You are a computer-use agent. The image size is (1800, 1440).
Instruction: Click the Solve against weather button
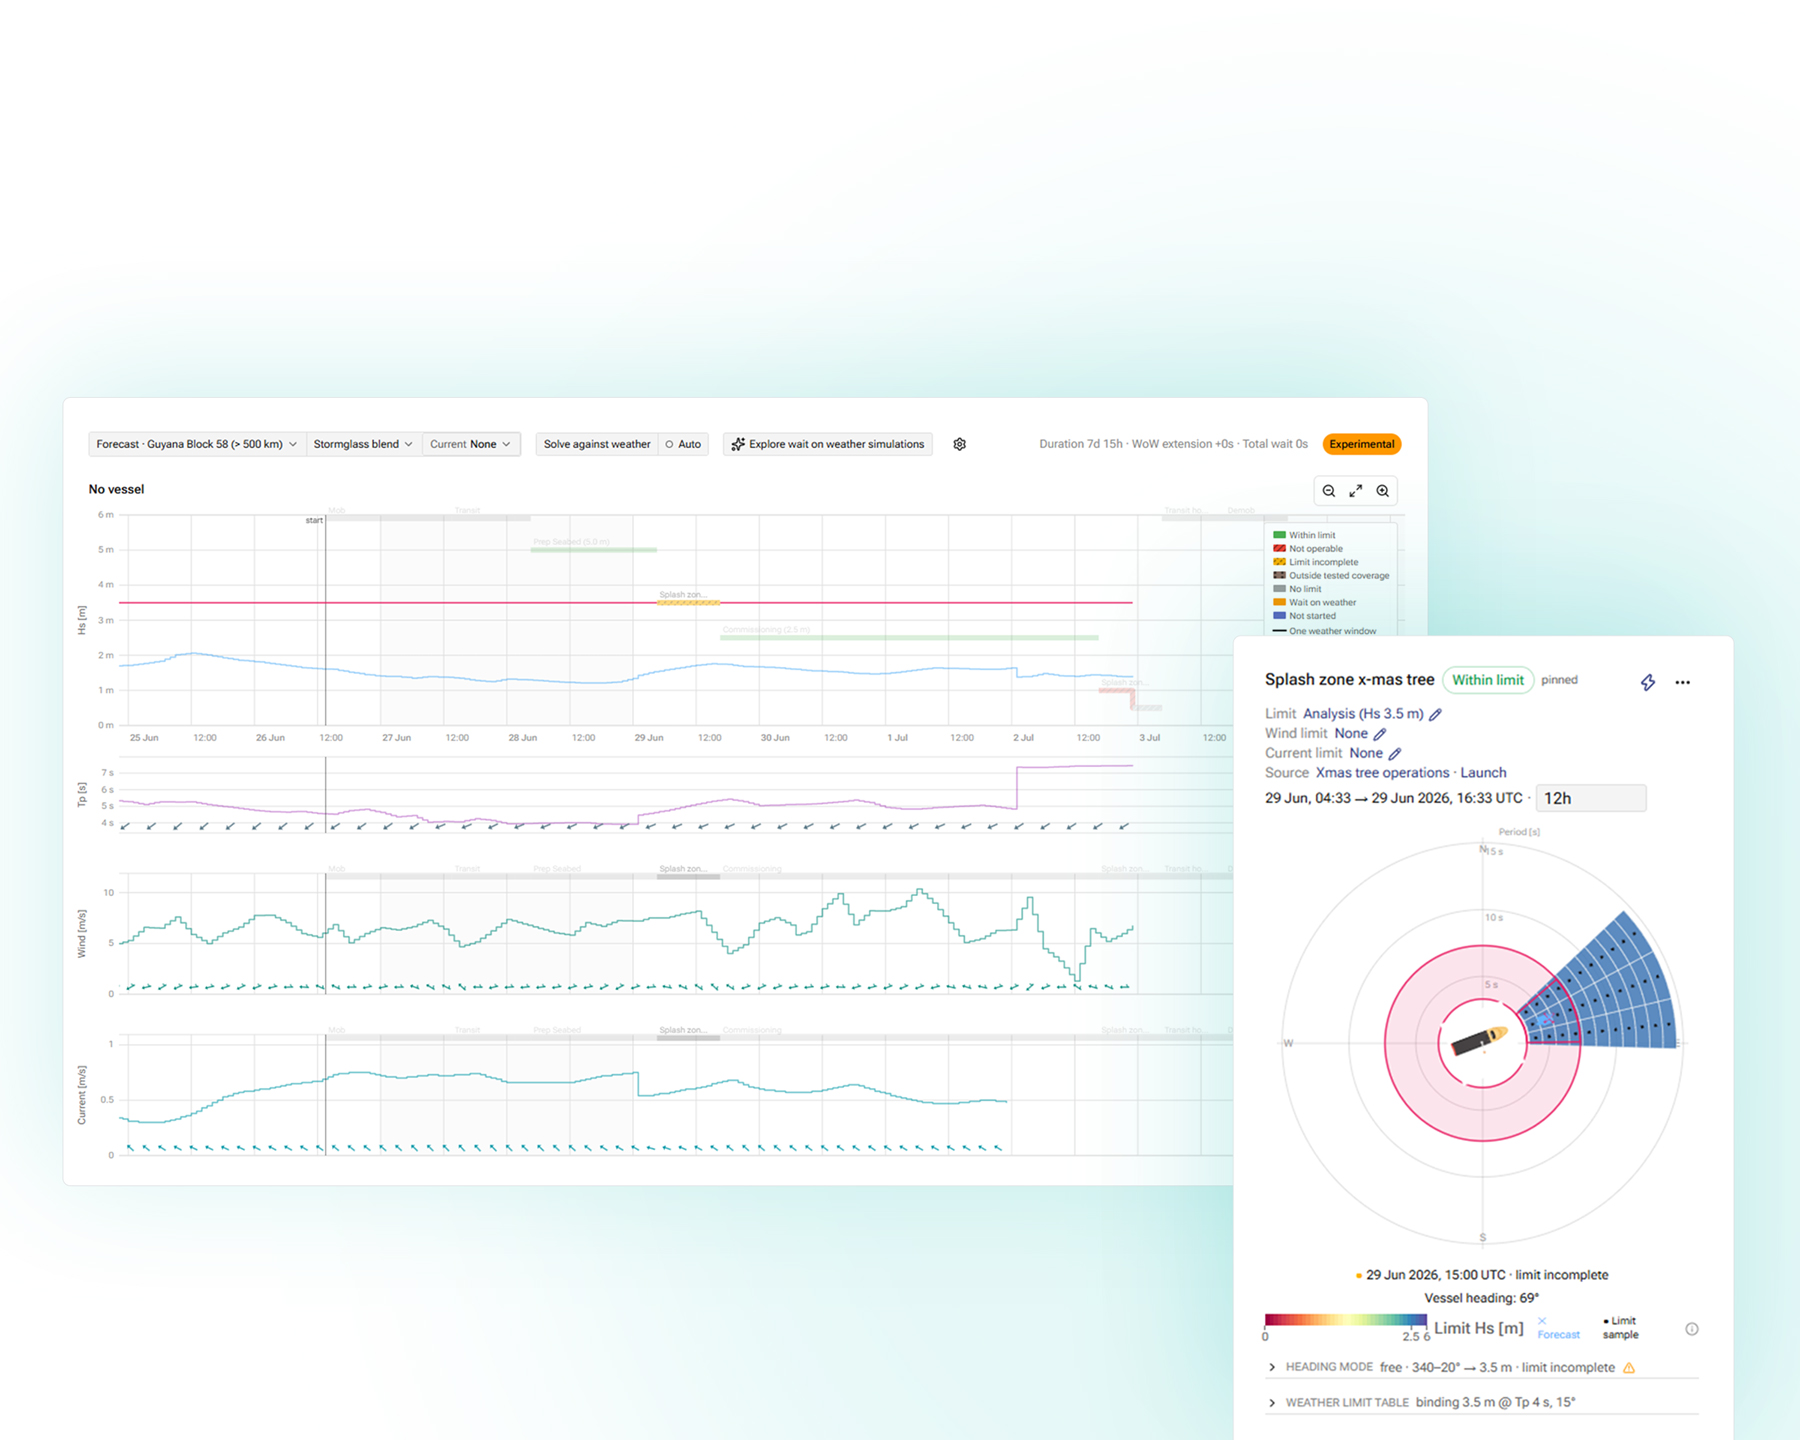pyautogui.click(x=597, y=444)
